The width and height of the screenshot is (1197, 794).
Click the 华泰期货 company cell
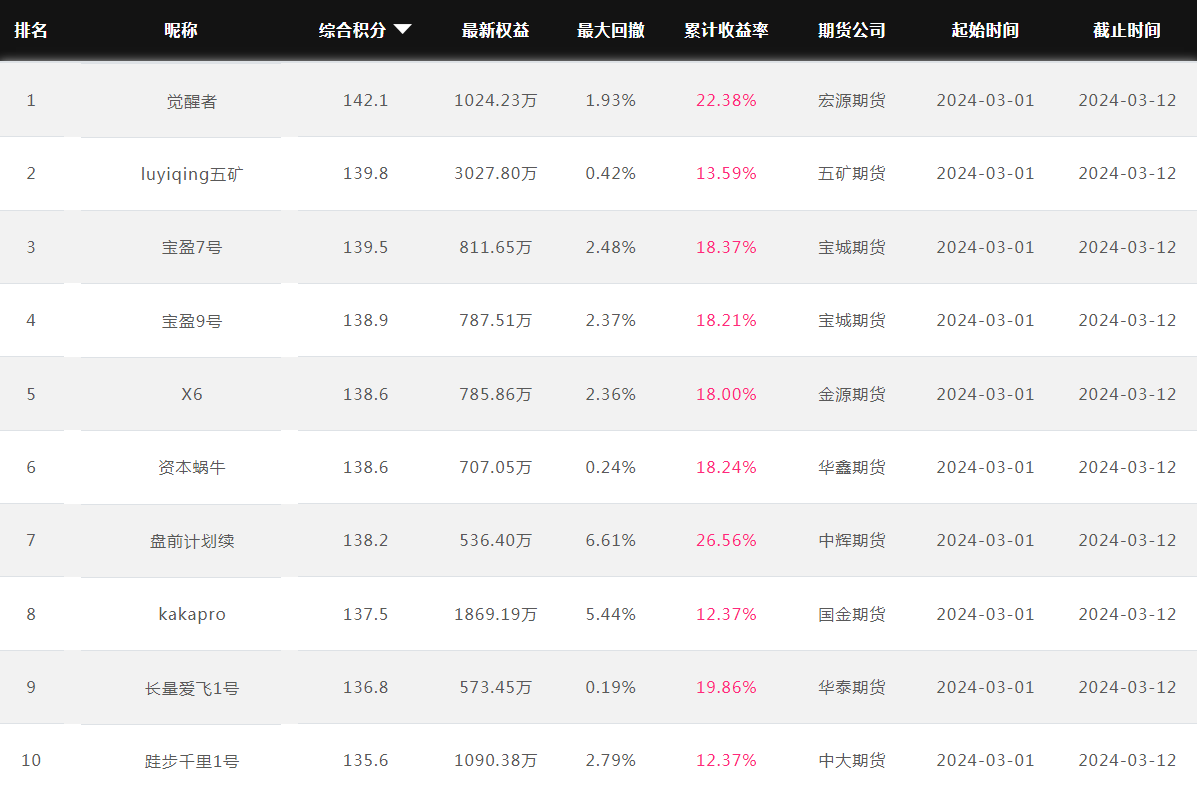click(x=852, y=687)
